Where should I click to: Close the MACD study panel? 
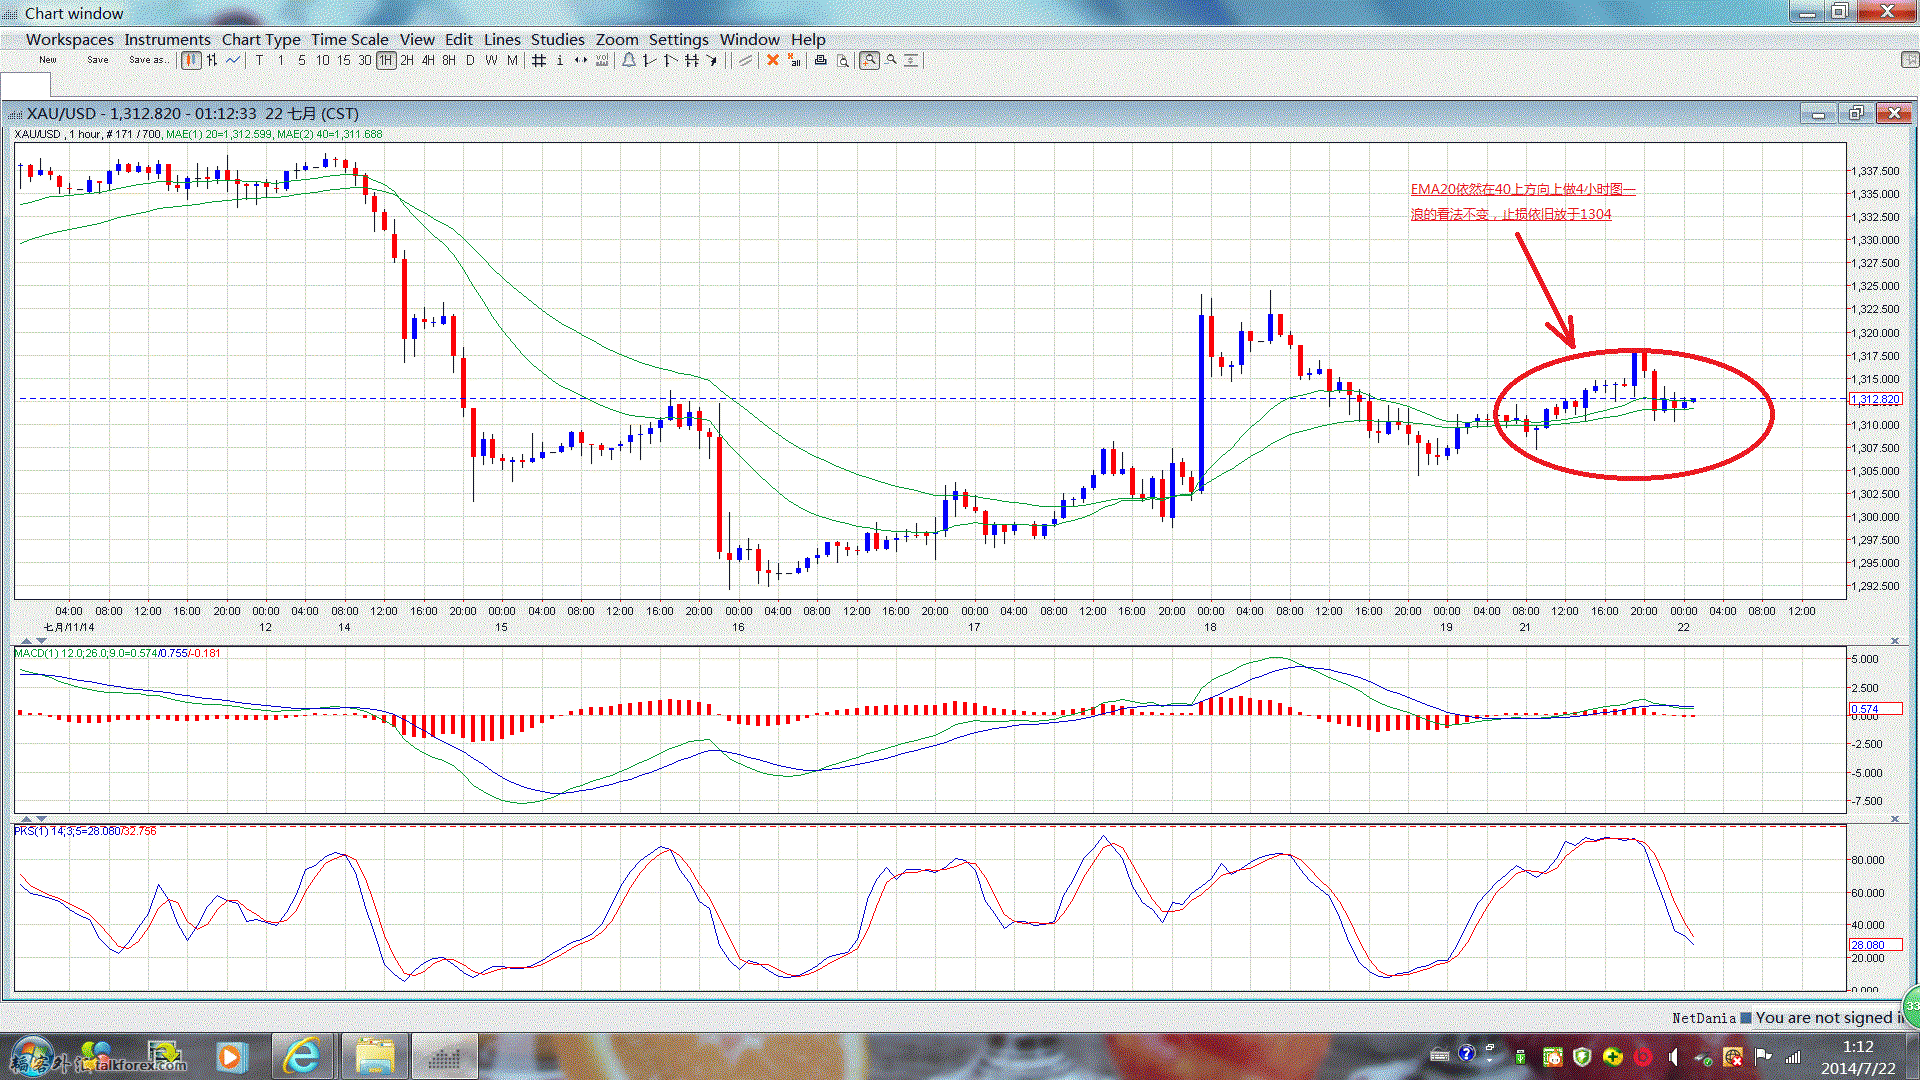(1894, 640)
